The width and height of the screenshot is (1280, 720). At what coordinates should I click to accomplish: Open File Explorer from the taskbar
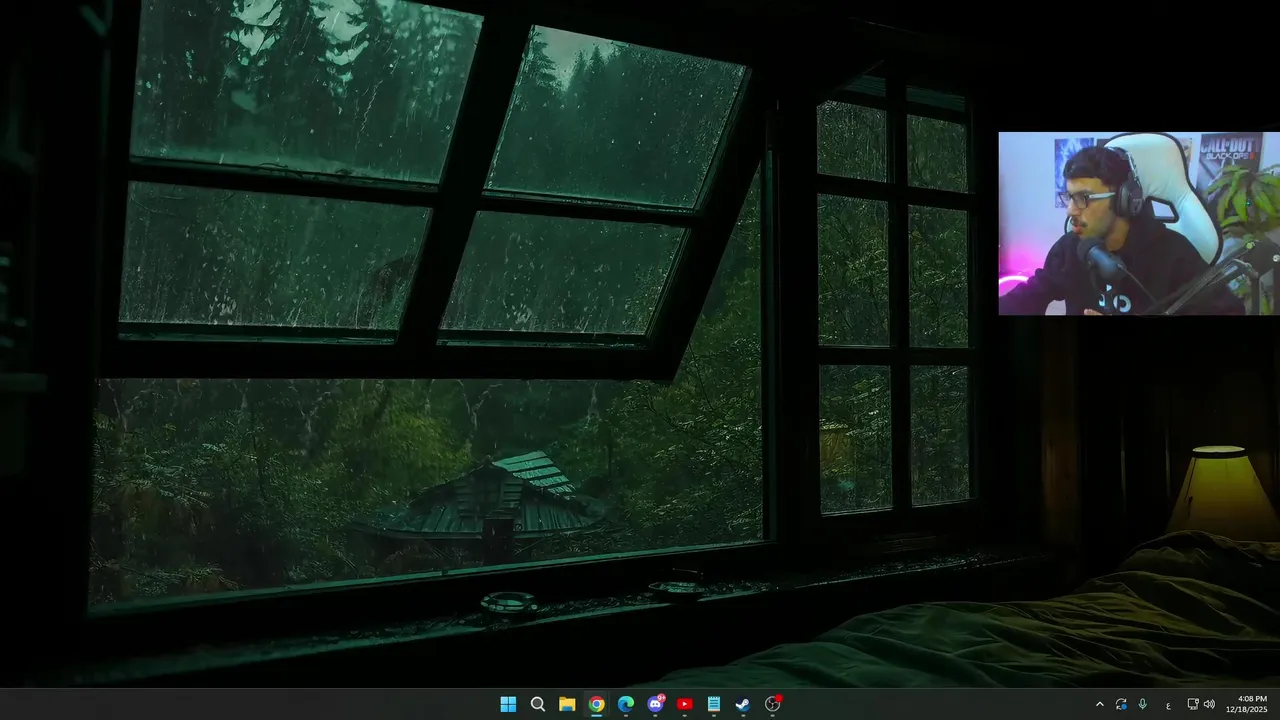567,704
